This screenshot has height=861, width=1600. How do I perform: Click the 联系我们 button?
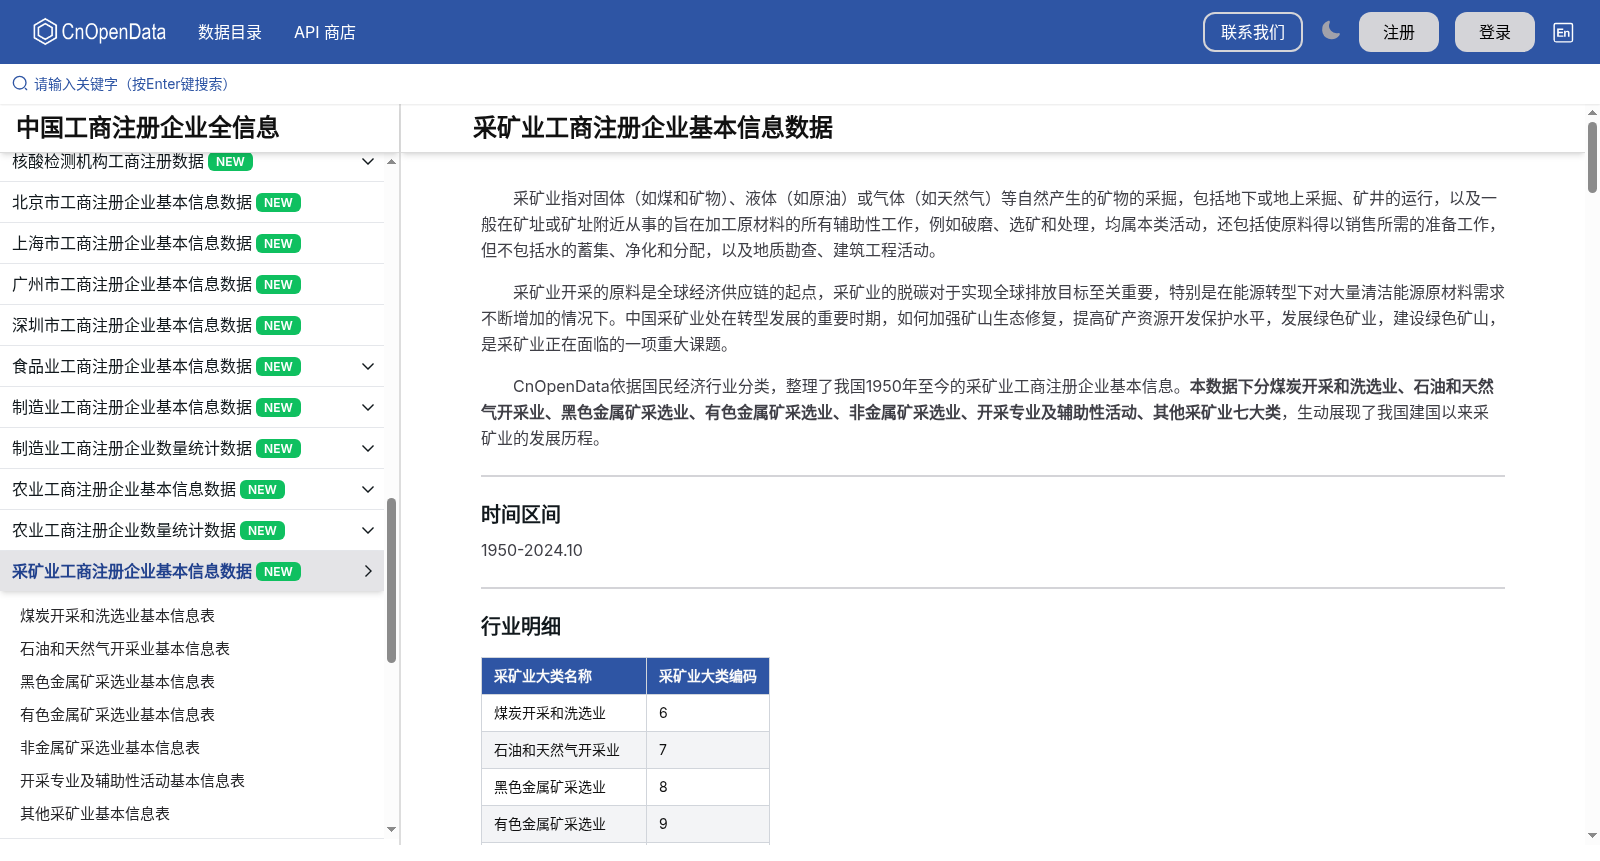(1253, 32)
